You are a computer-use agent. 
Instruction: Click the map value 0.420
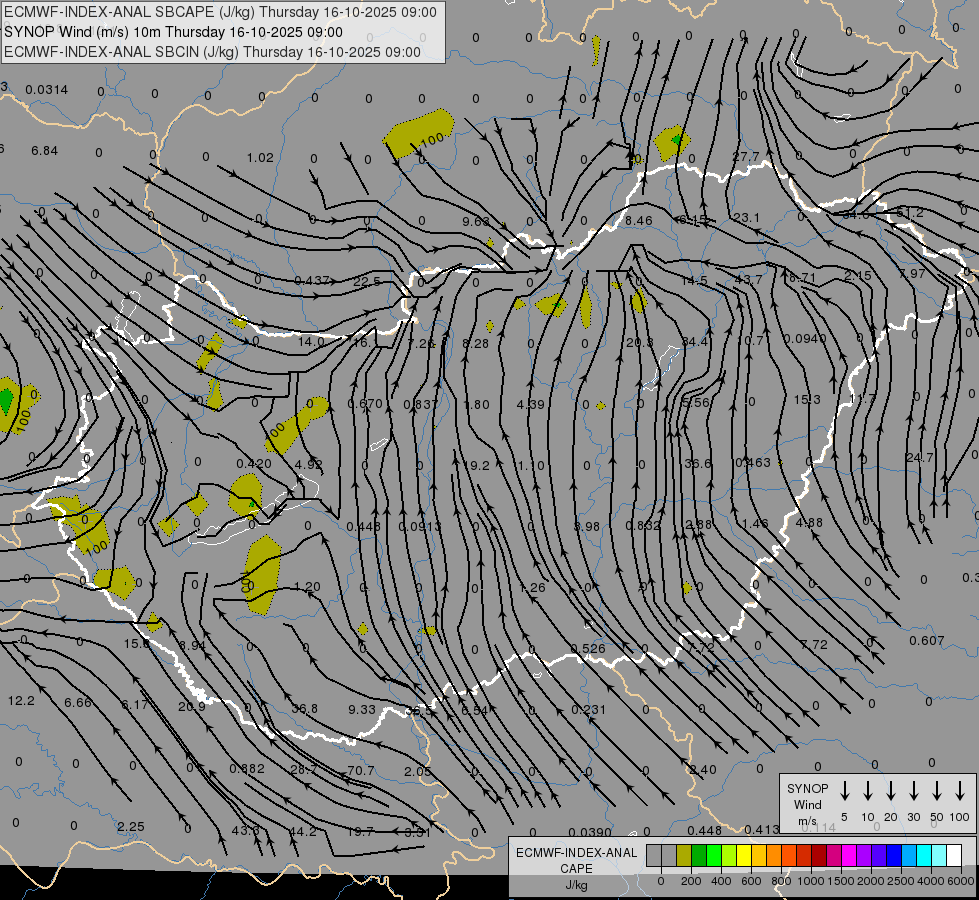tap(254, 463)
